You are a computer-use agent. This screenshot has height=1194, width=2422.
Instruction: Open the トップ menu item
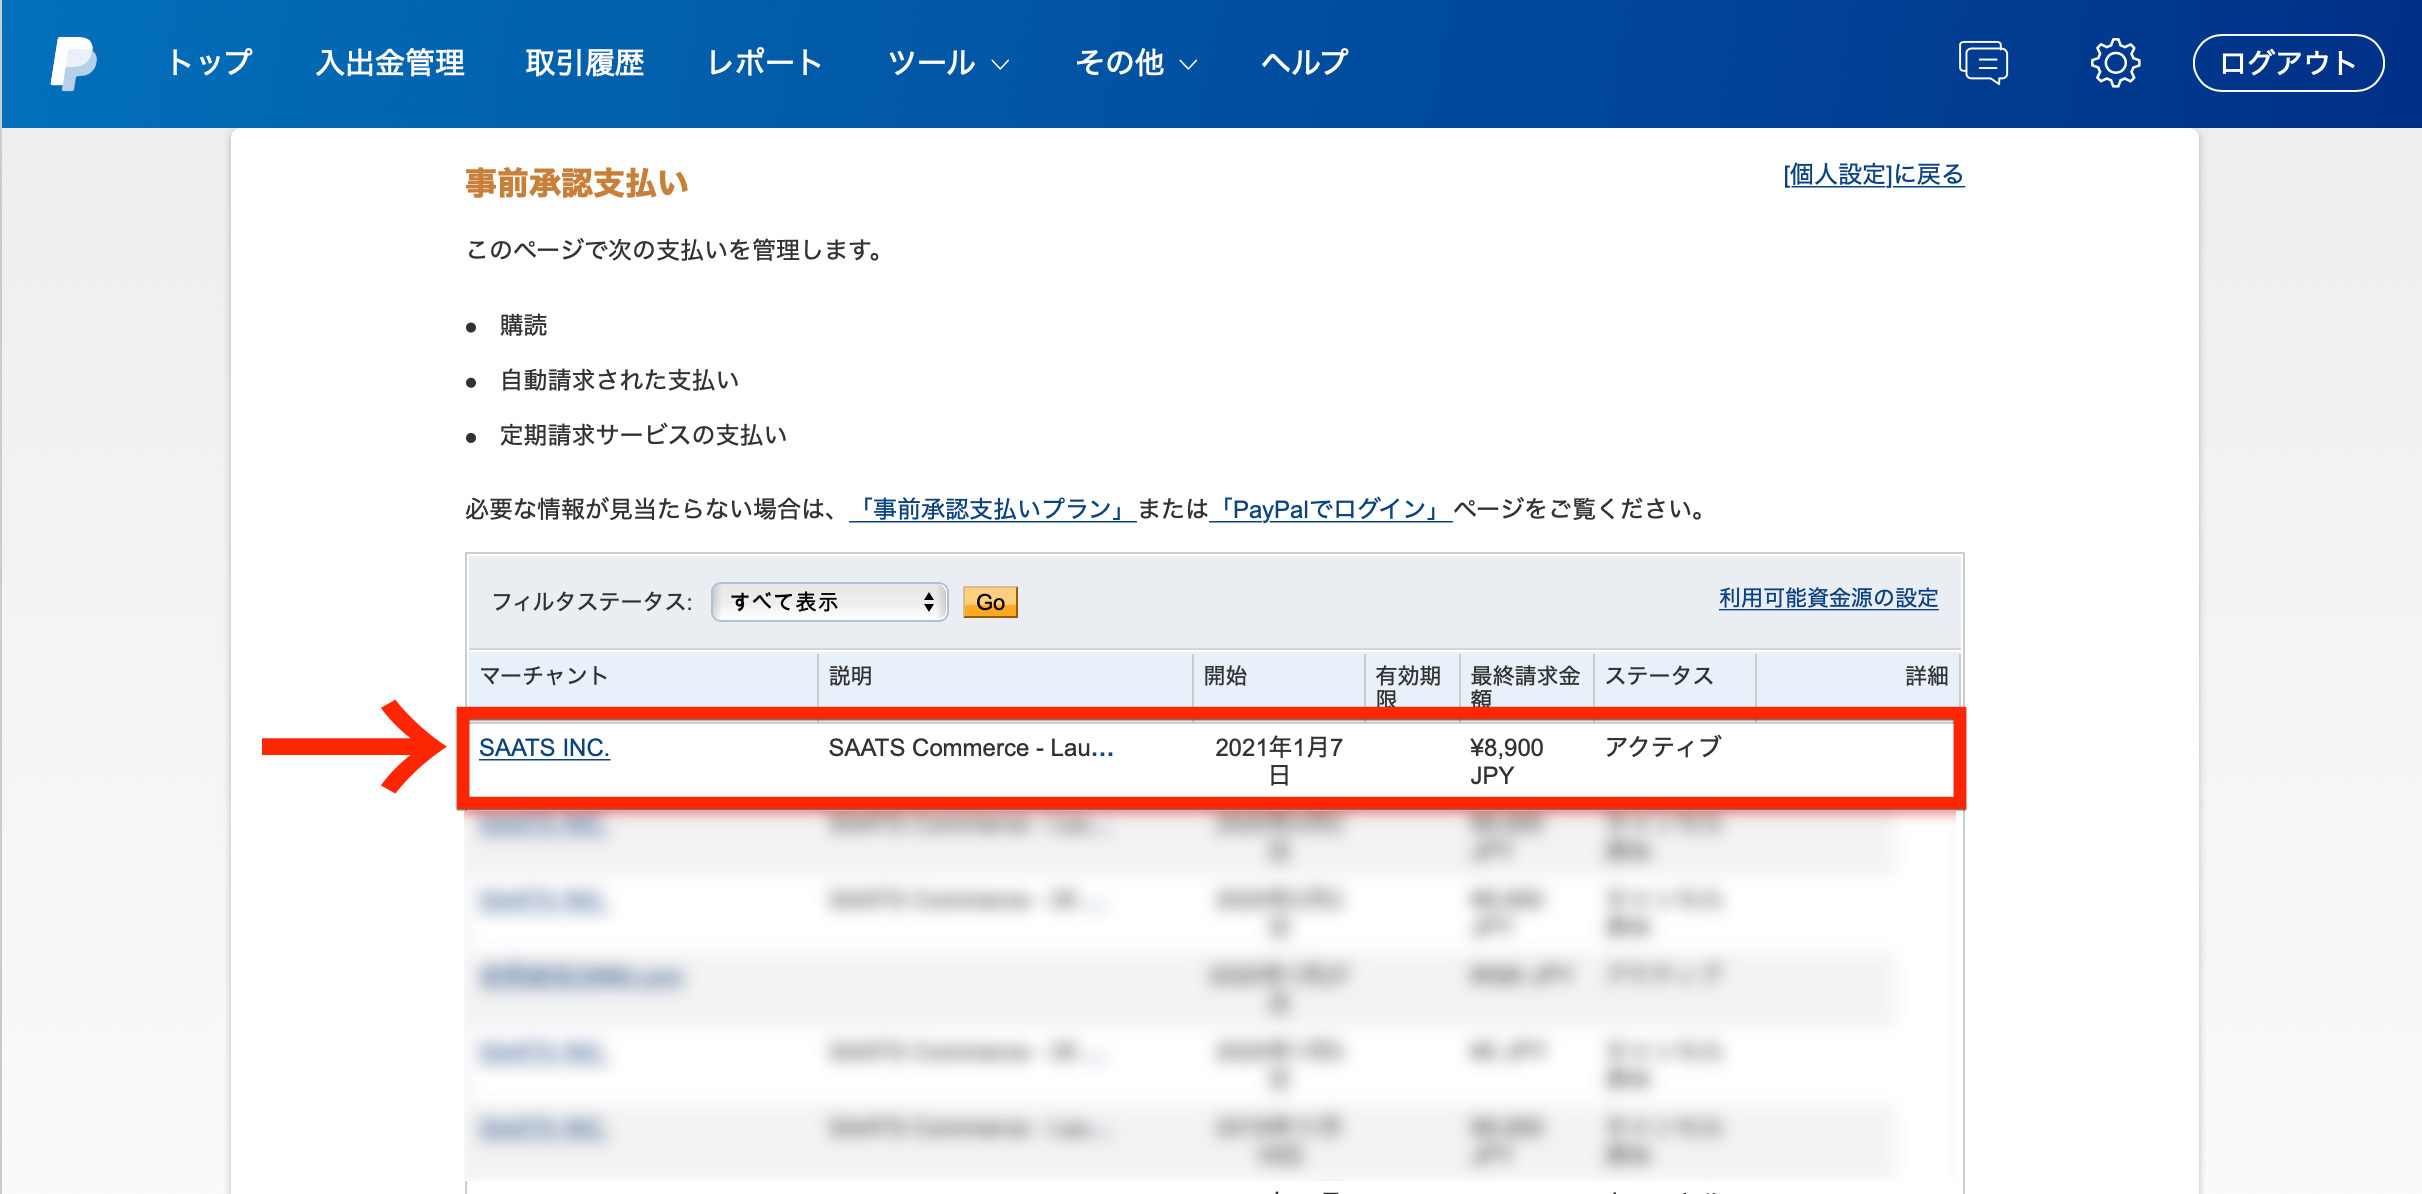(210, 63)
